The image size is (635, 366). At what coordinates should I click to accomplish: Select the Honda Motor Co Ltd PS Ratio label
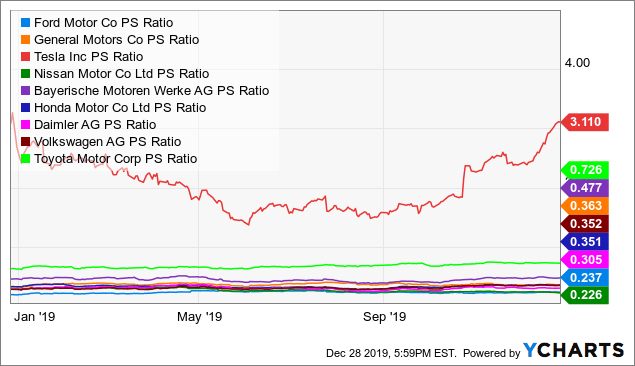pyautogui.click(x=120, y=108)
